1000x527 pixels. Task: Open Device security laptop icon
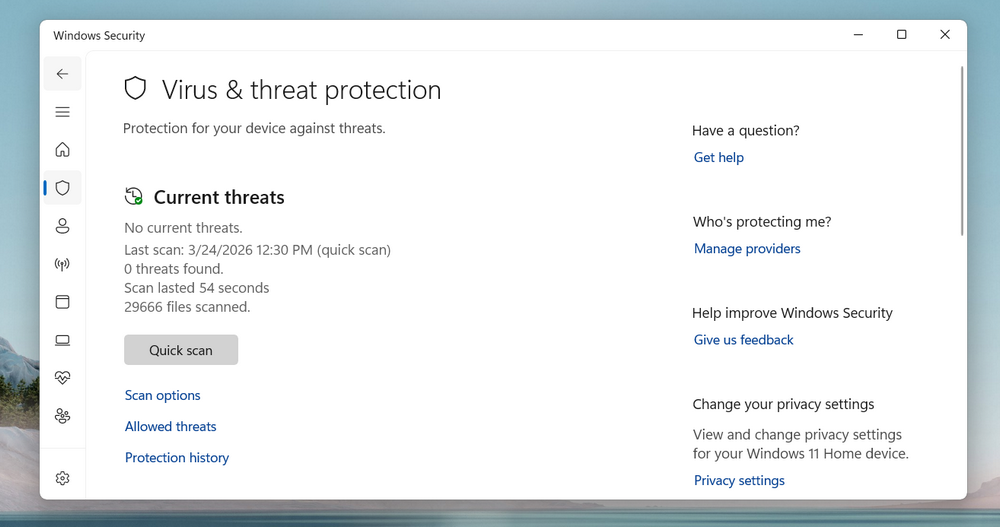(x=62, y=340)
